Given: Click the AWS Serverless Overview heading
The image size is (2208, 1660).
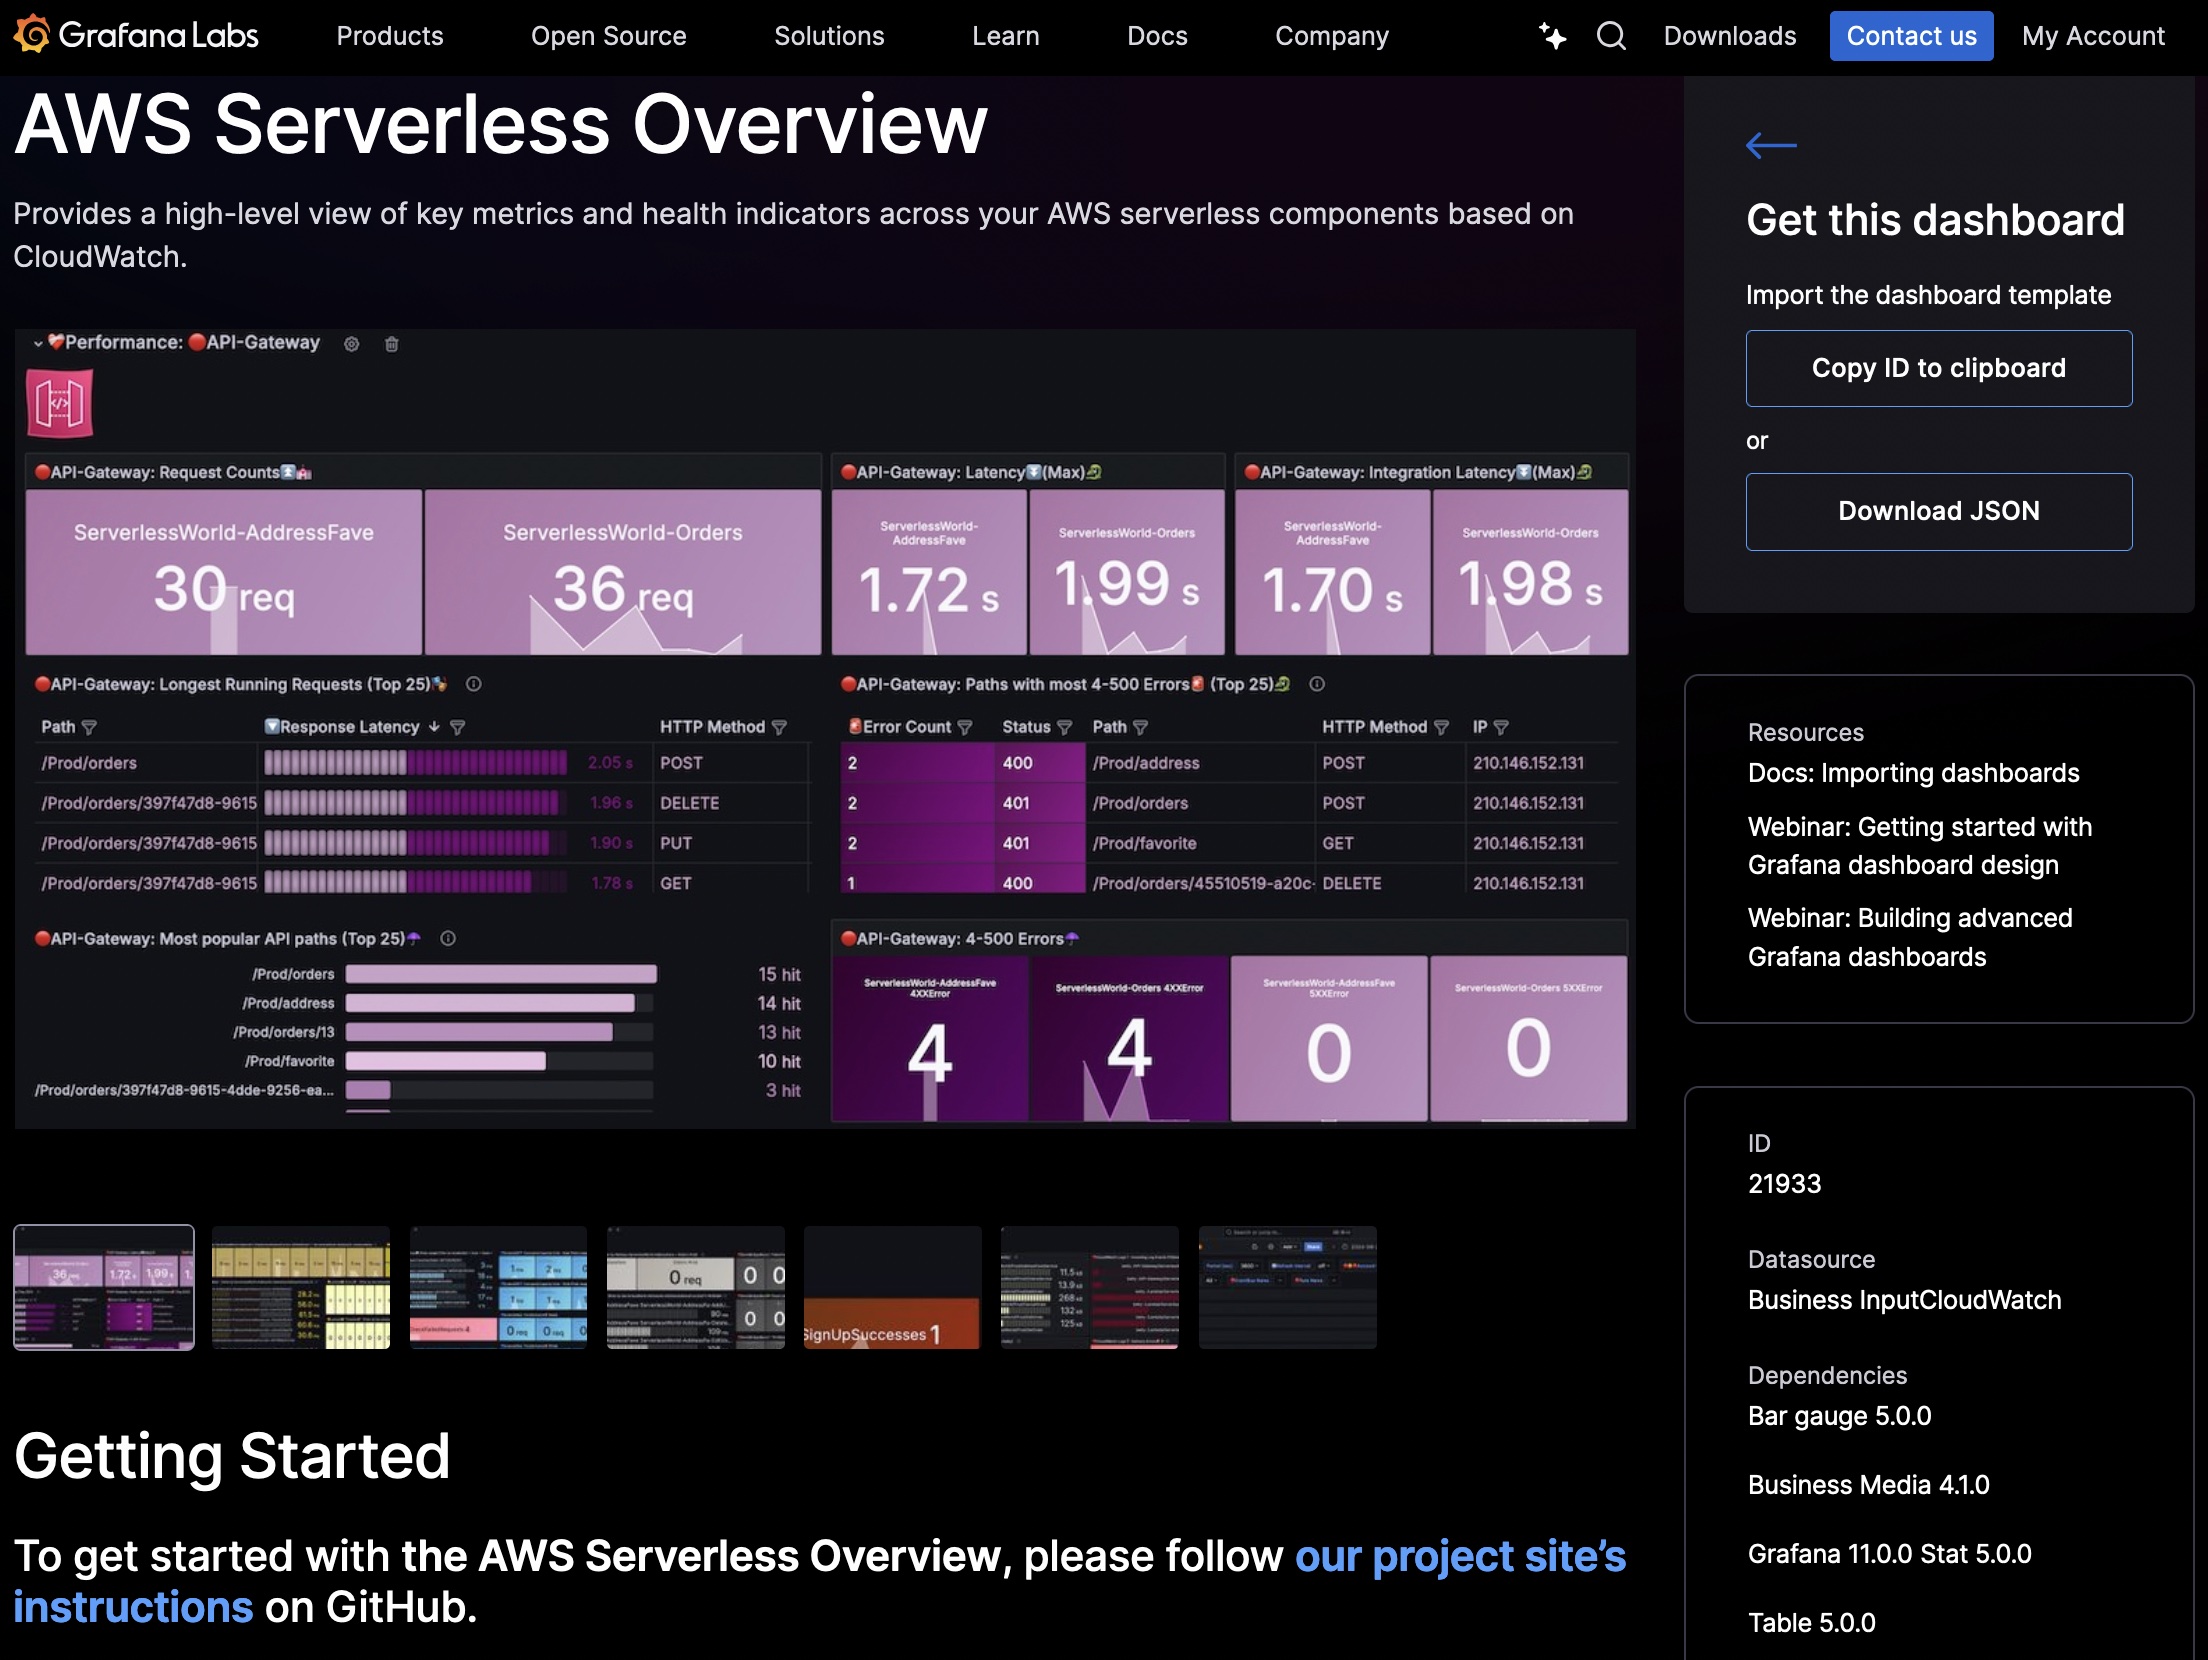Looking at the screenshot, I should 501,124.
